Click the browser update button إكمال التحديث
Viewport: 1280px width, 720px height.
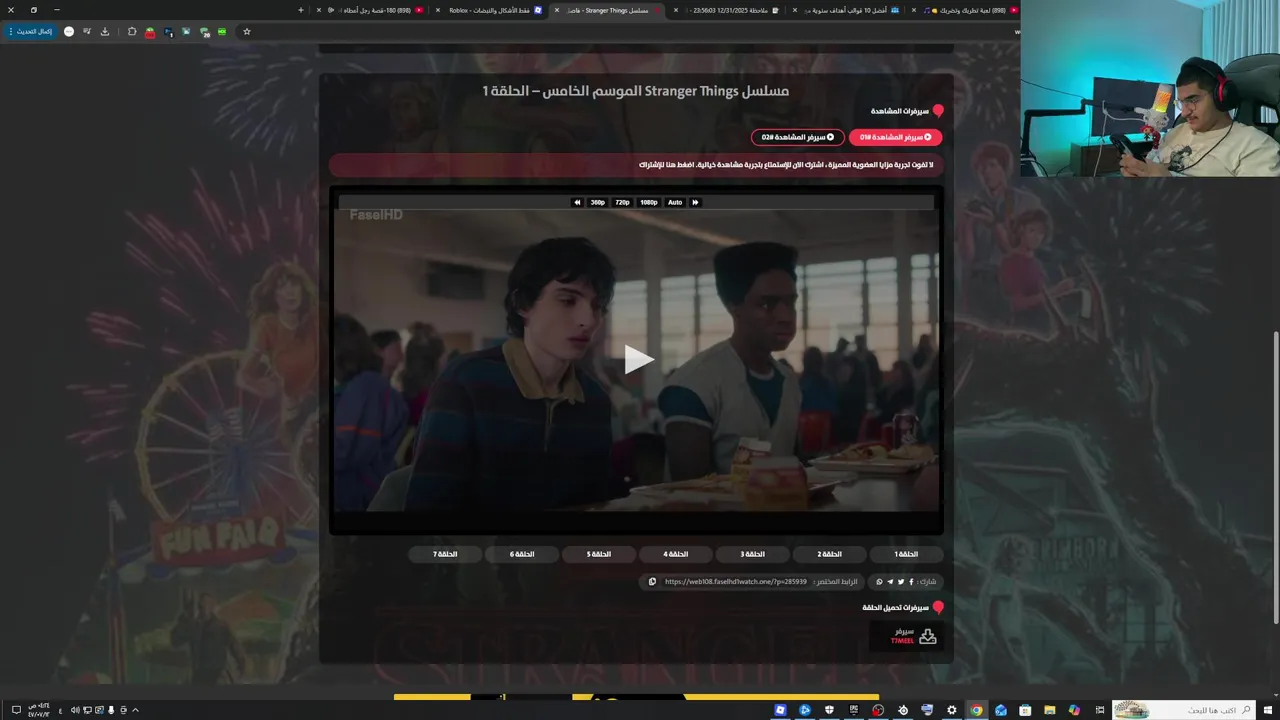(30, 31)
